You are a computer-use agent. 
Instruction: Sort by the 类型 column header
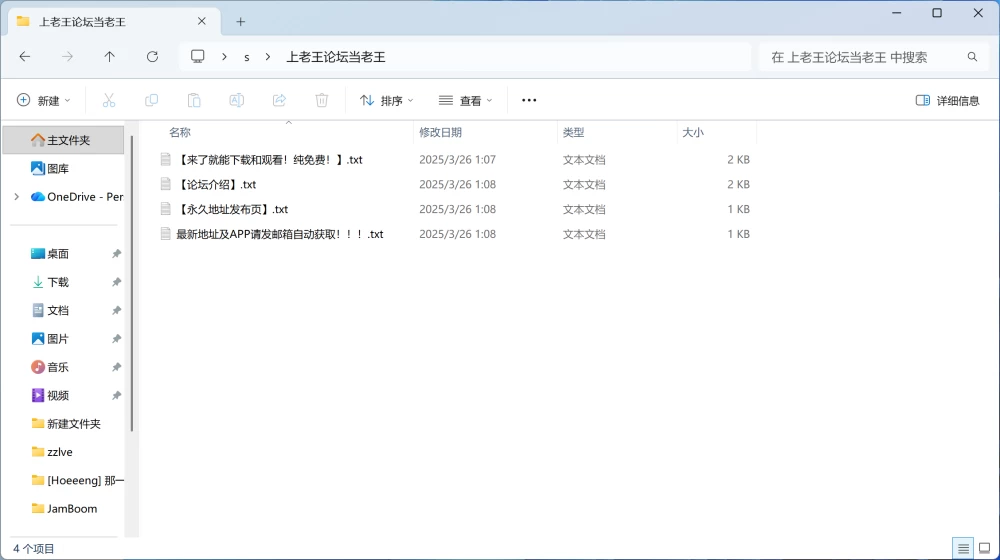coord(573,132)
